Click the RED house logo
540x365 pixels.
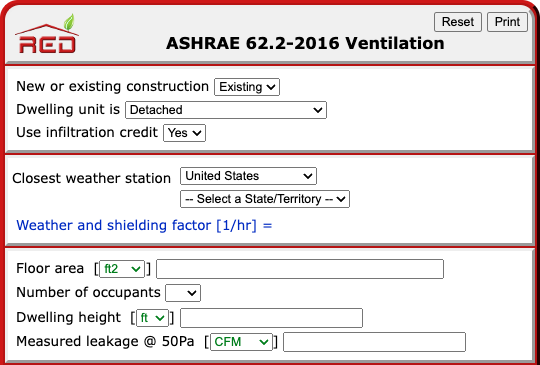pyautogui.click(x=47, y=34)
